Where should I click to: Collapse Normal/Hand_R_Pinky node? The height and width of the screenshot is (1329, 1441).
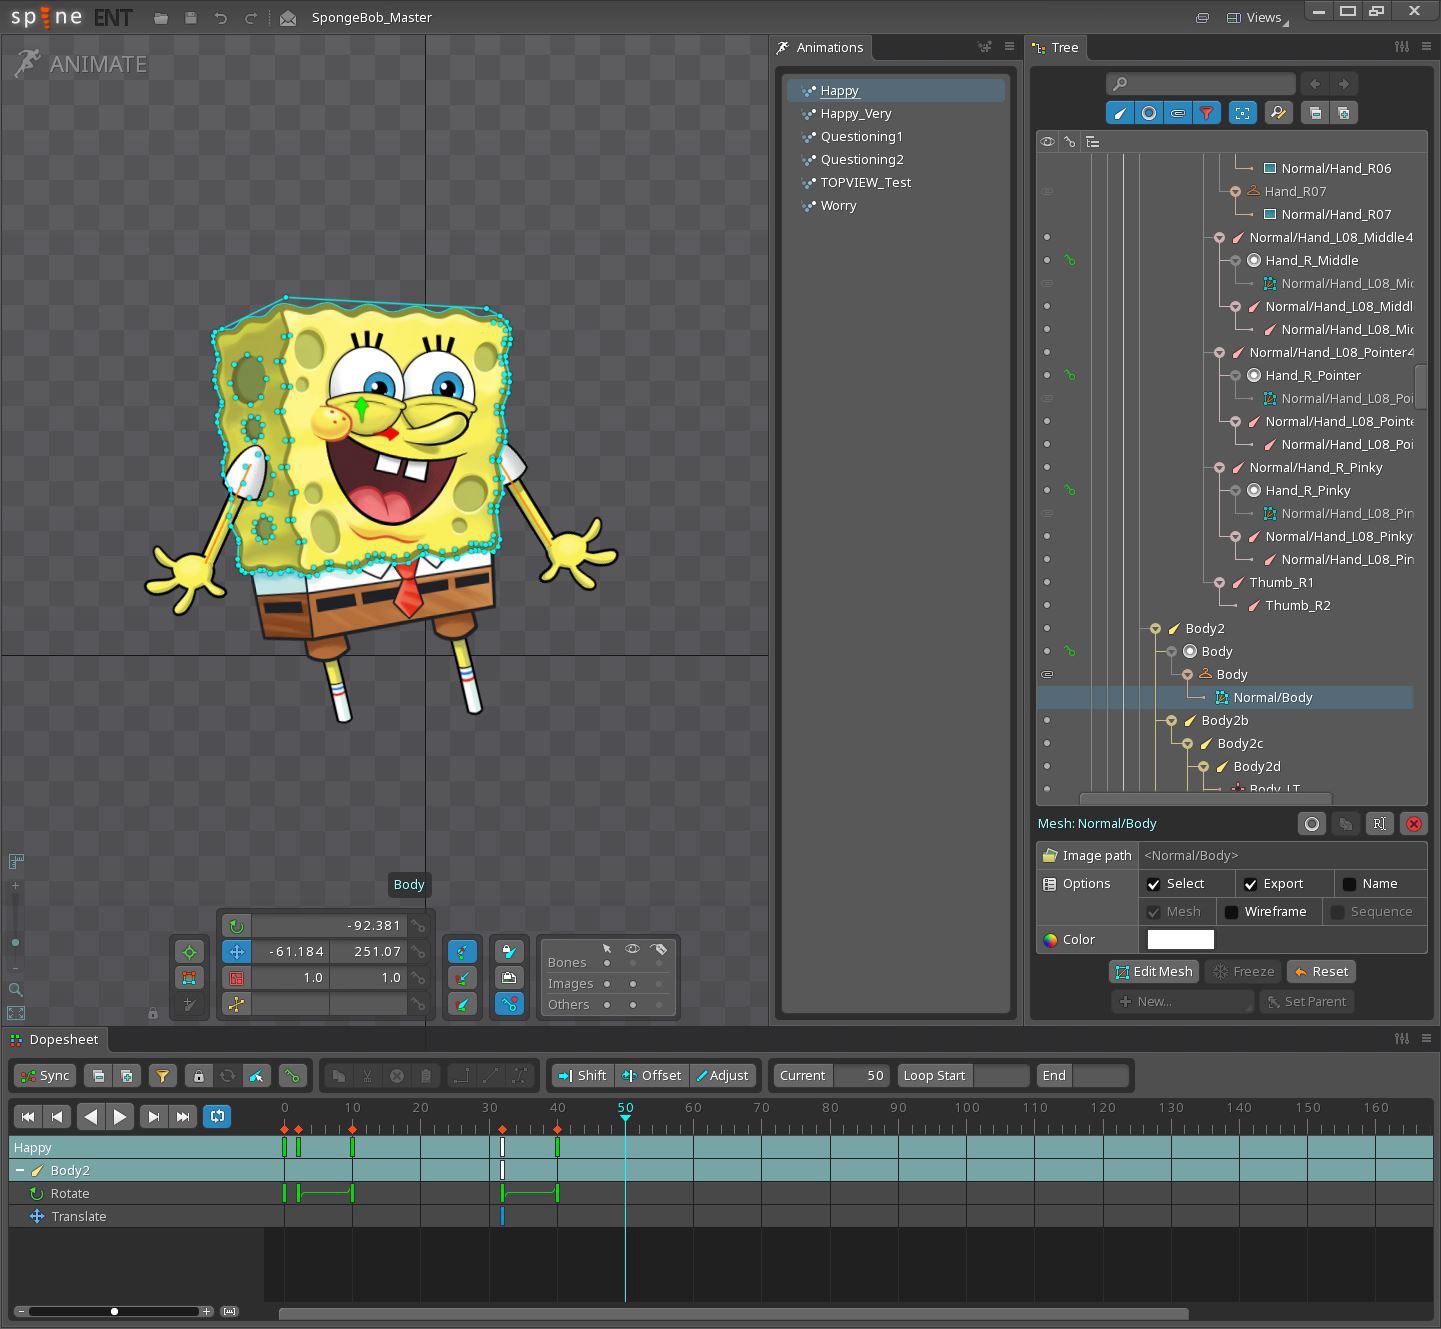point(1219,468)
